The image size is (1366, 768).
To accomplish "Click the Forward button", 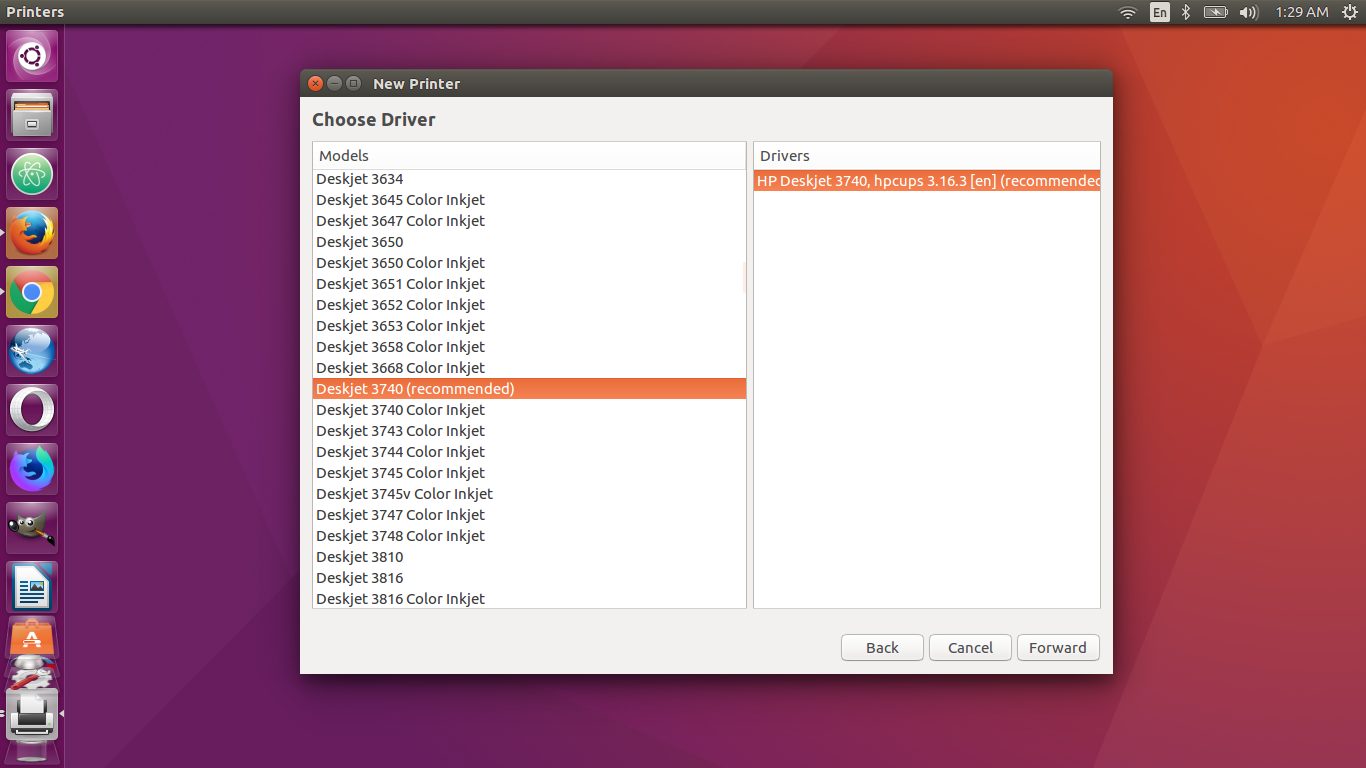I will pos(1057,648).
